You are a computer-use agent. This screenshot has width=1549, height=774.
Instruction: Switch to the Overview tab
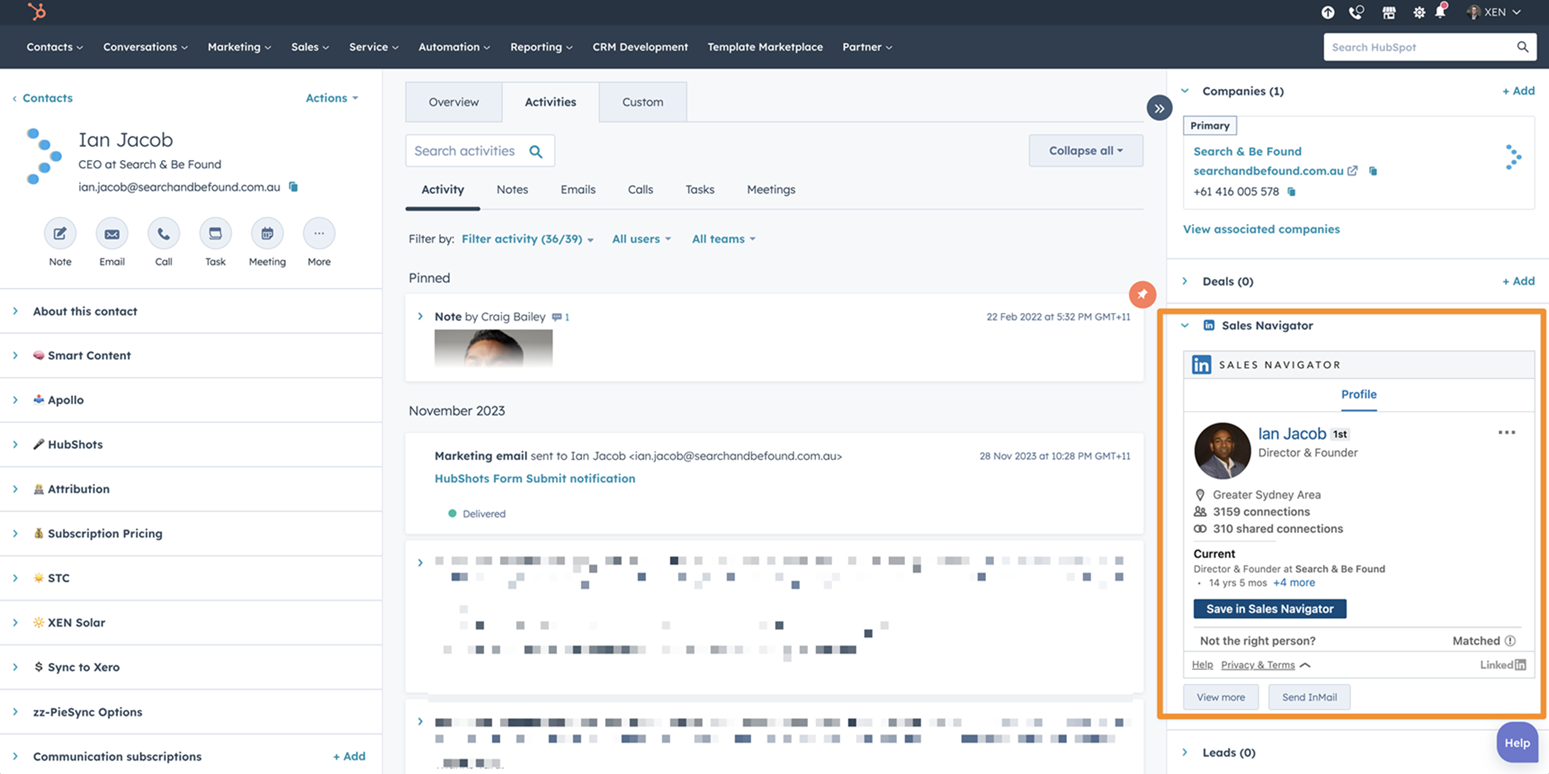[x=454, y=102]
